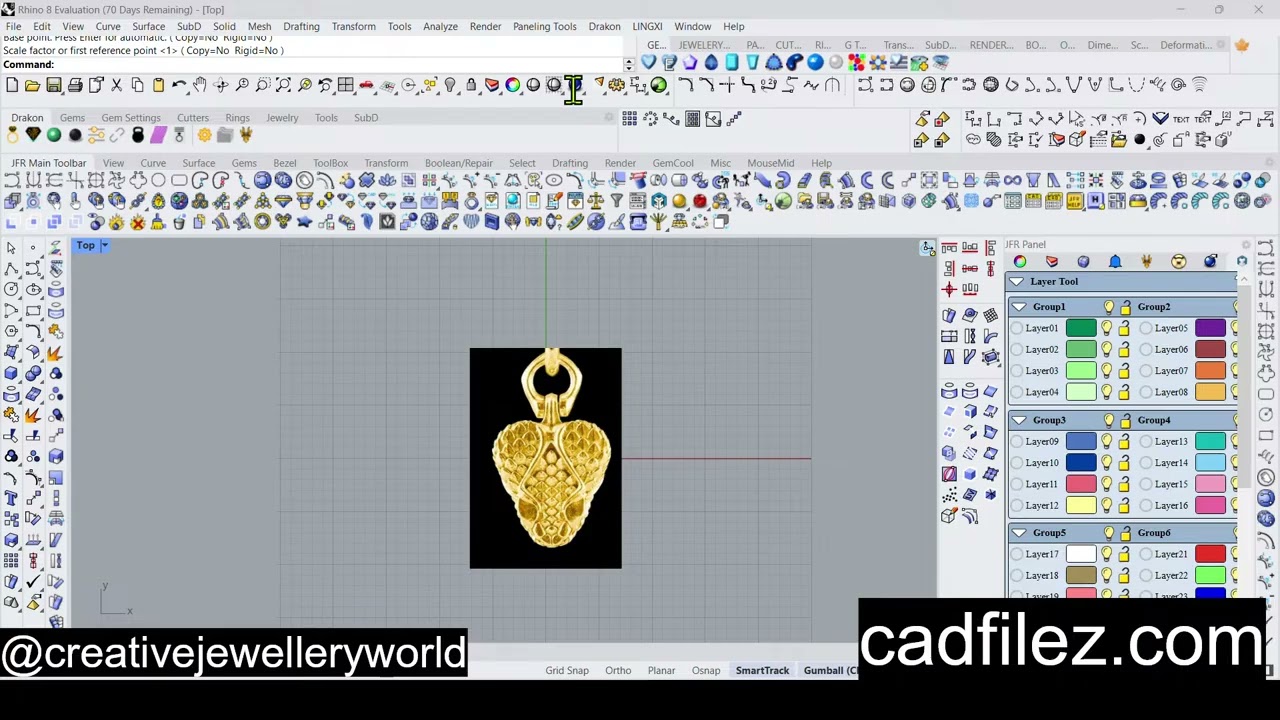Toggle the Layer03 lock icon
1280x720 pixels.
(1123, 371)
